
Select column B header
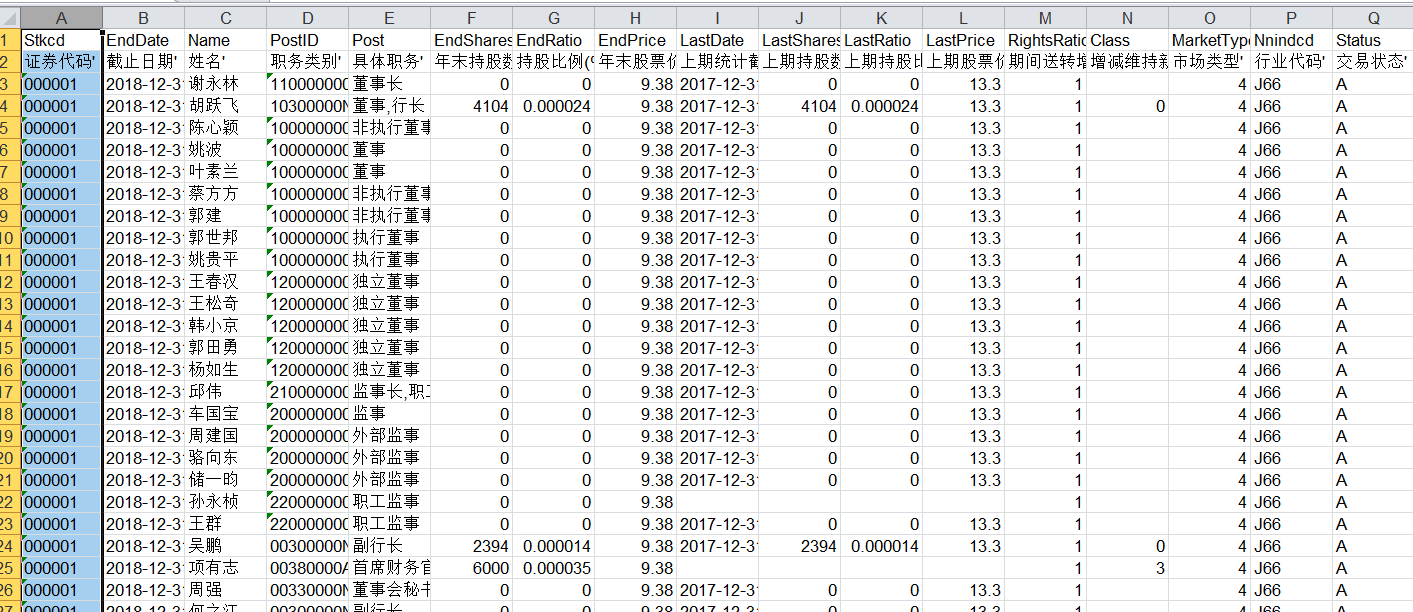pos(144,17)
